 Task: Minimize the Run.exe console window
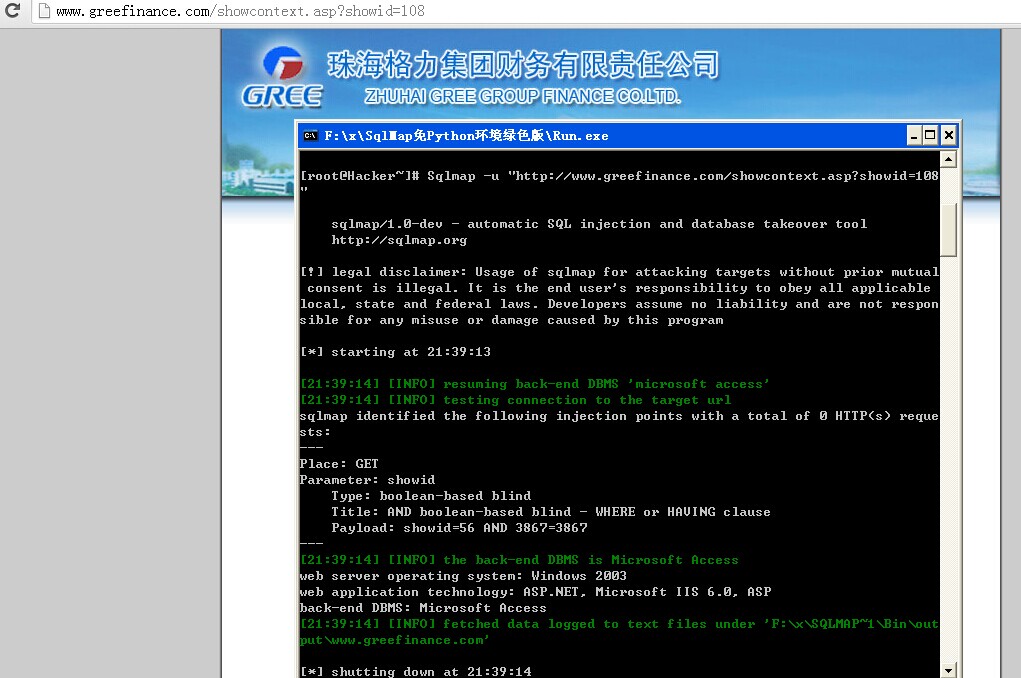tap(914, 135)
